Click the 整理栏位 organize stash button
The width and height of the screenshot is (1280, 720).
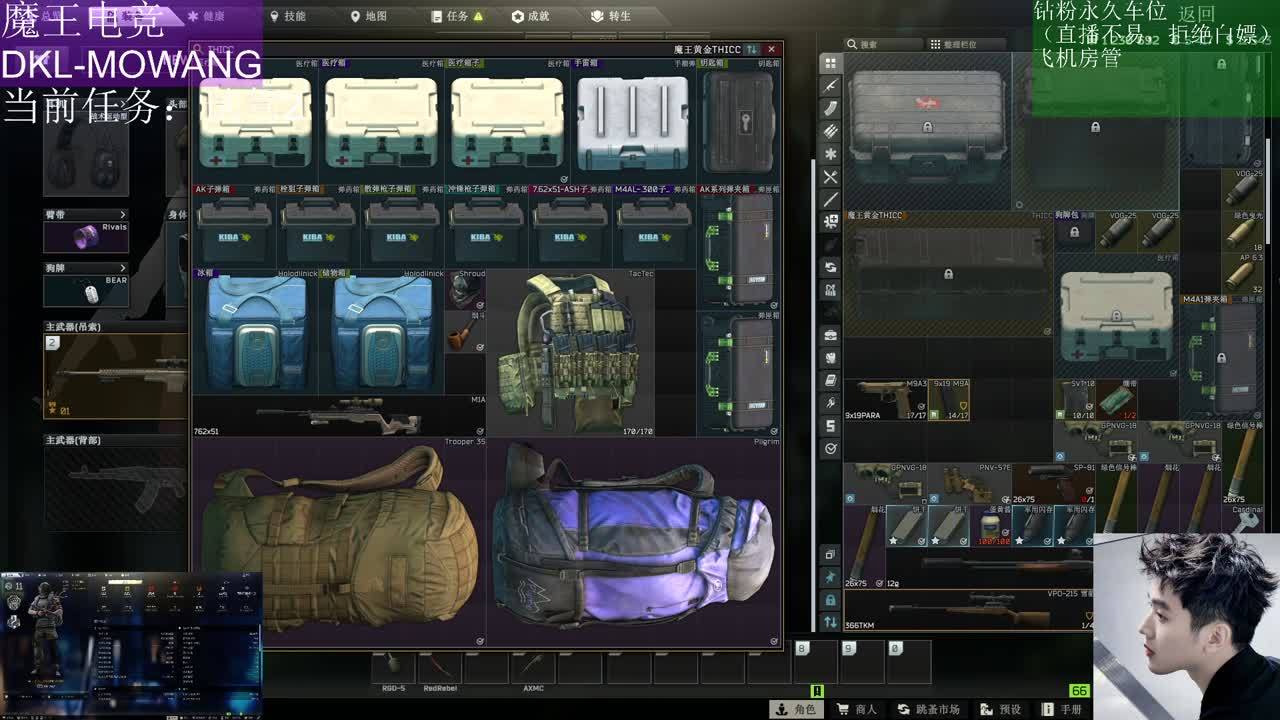(953, 44)
